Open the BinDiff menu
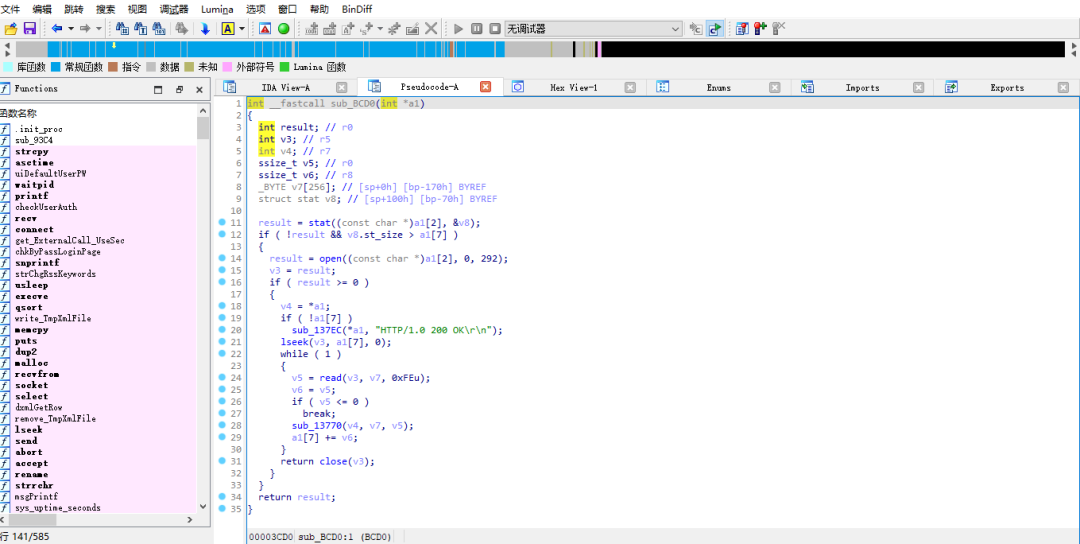The height and width of the screenshot is (544, 1080). click(x=357, y=10)
